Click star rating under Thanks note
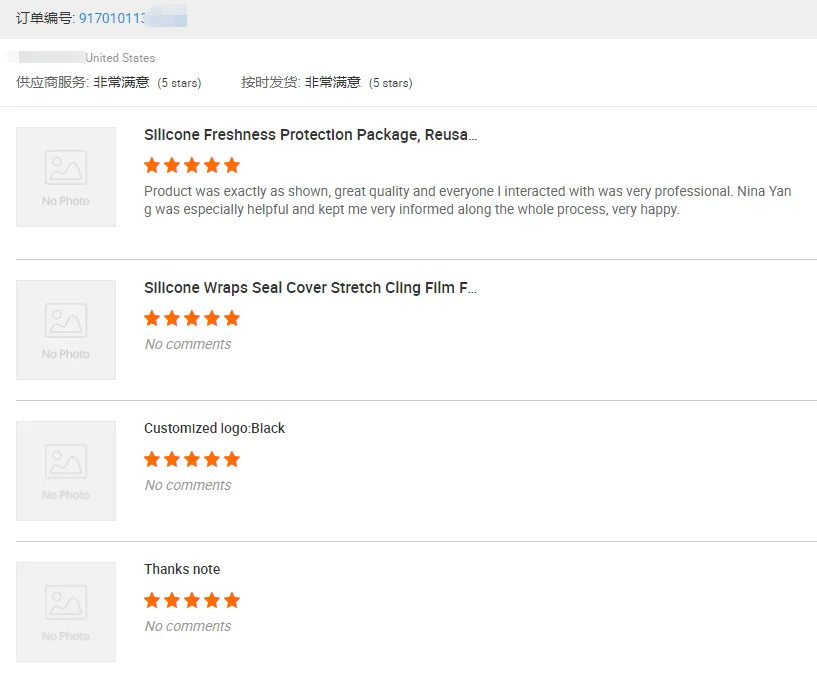Viewport: 817px width, 674px height. point(192,600)
